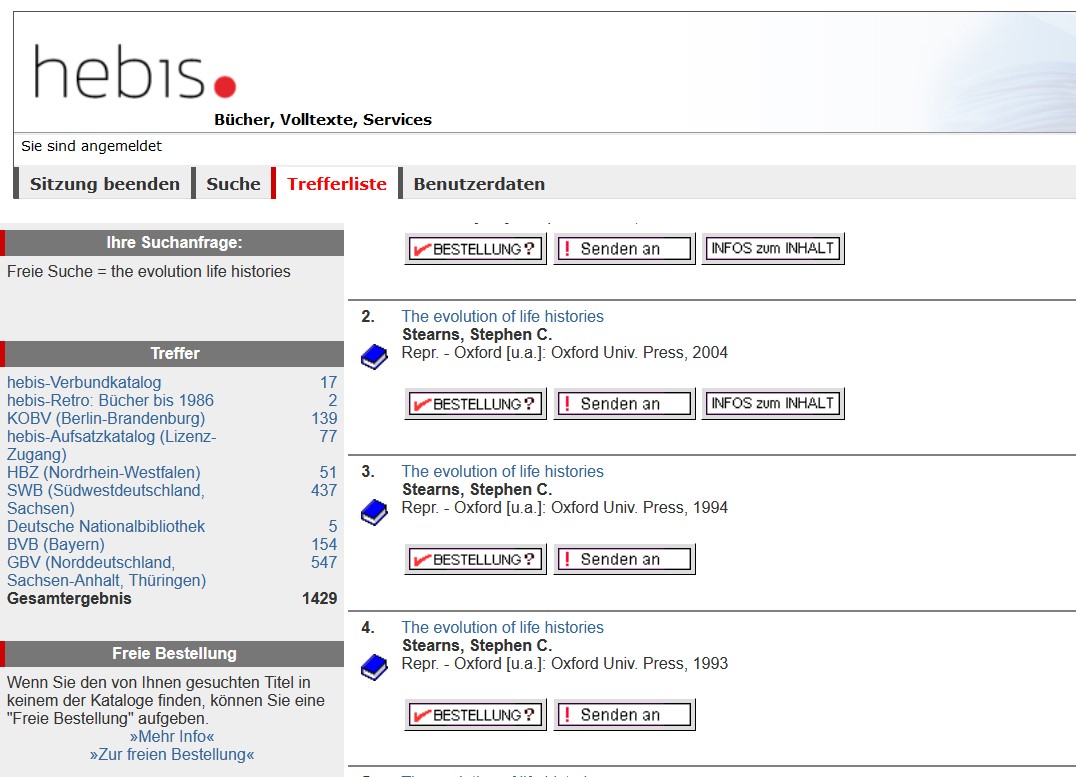Click the Gesamtergebnis label
Screen dimensions: 1076x777
coord(69,599)
